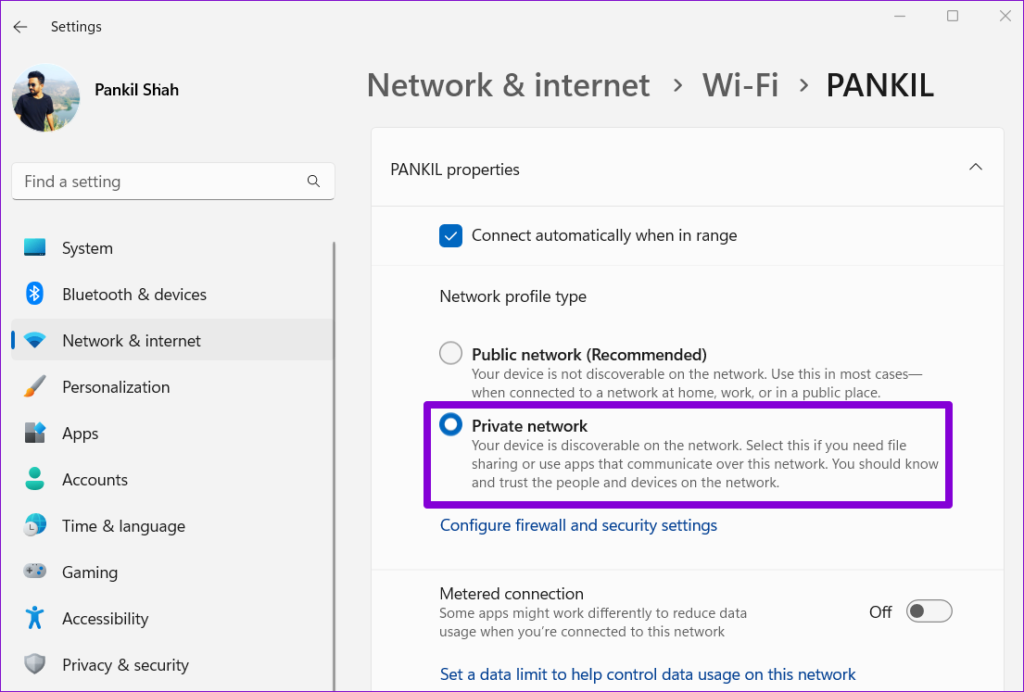Open Configure firewall and security settings link
The image size is (1024, 692).
pyautogui.click(x=578, y=525)
